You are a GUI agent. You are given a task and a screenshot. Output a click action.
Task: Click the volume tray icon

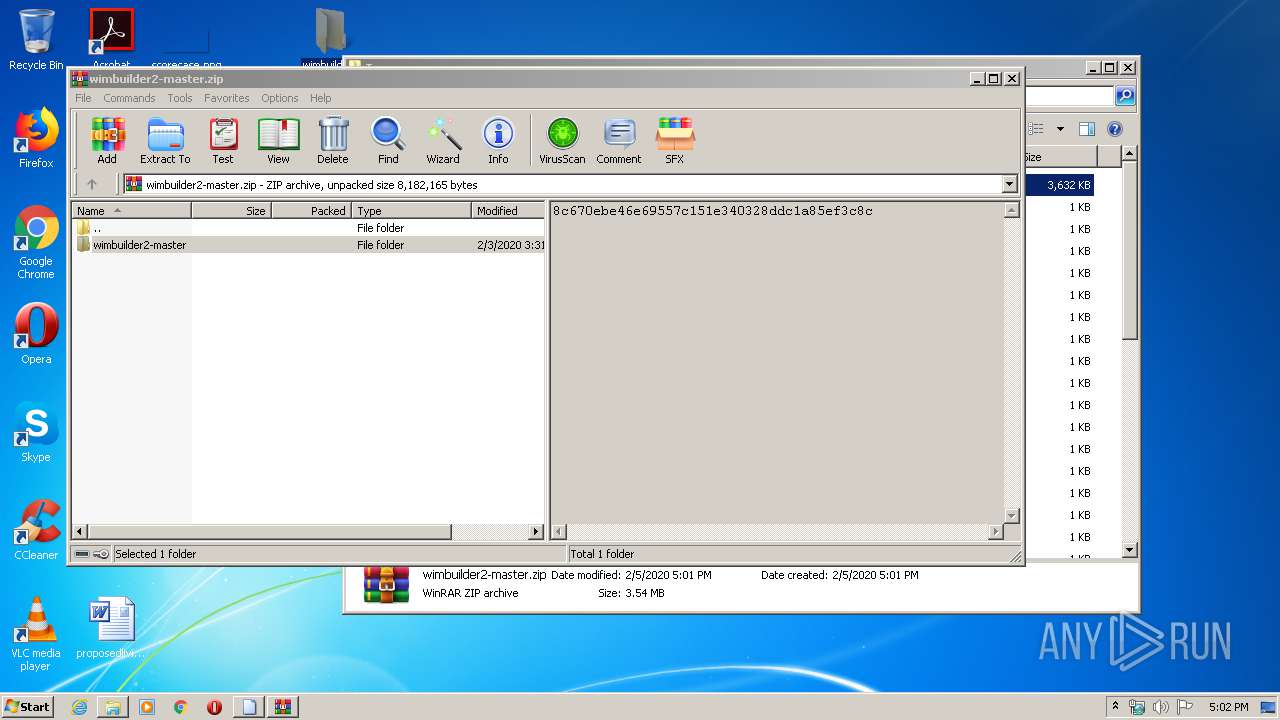(1160, 707)
